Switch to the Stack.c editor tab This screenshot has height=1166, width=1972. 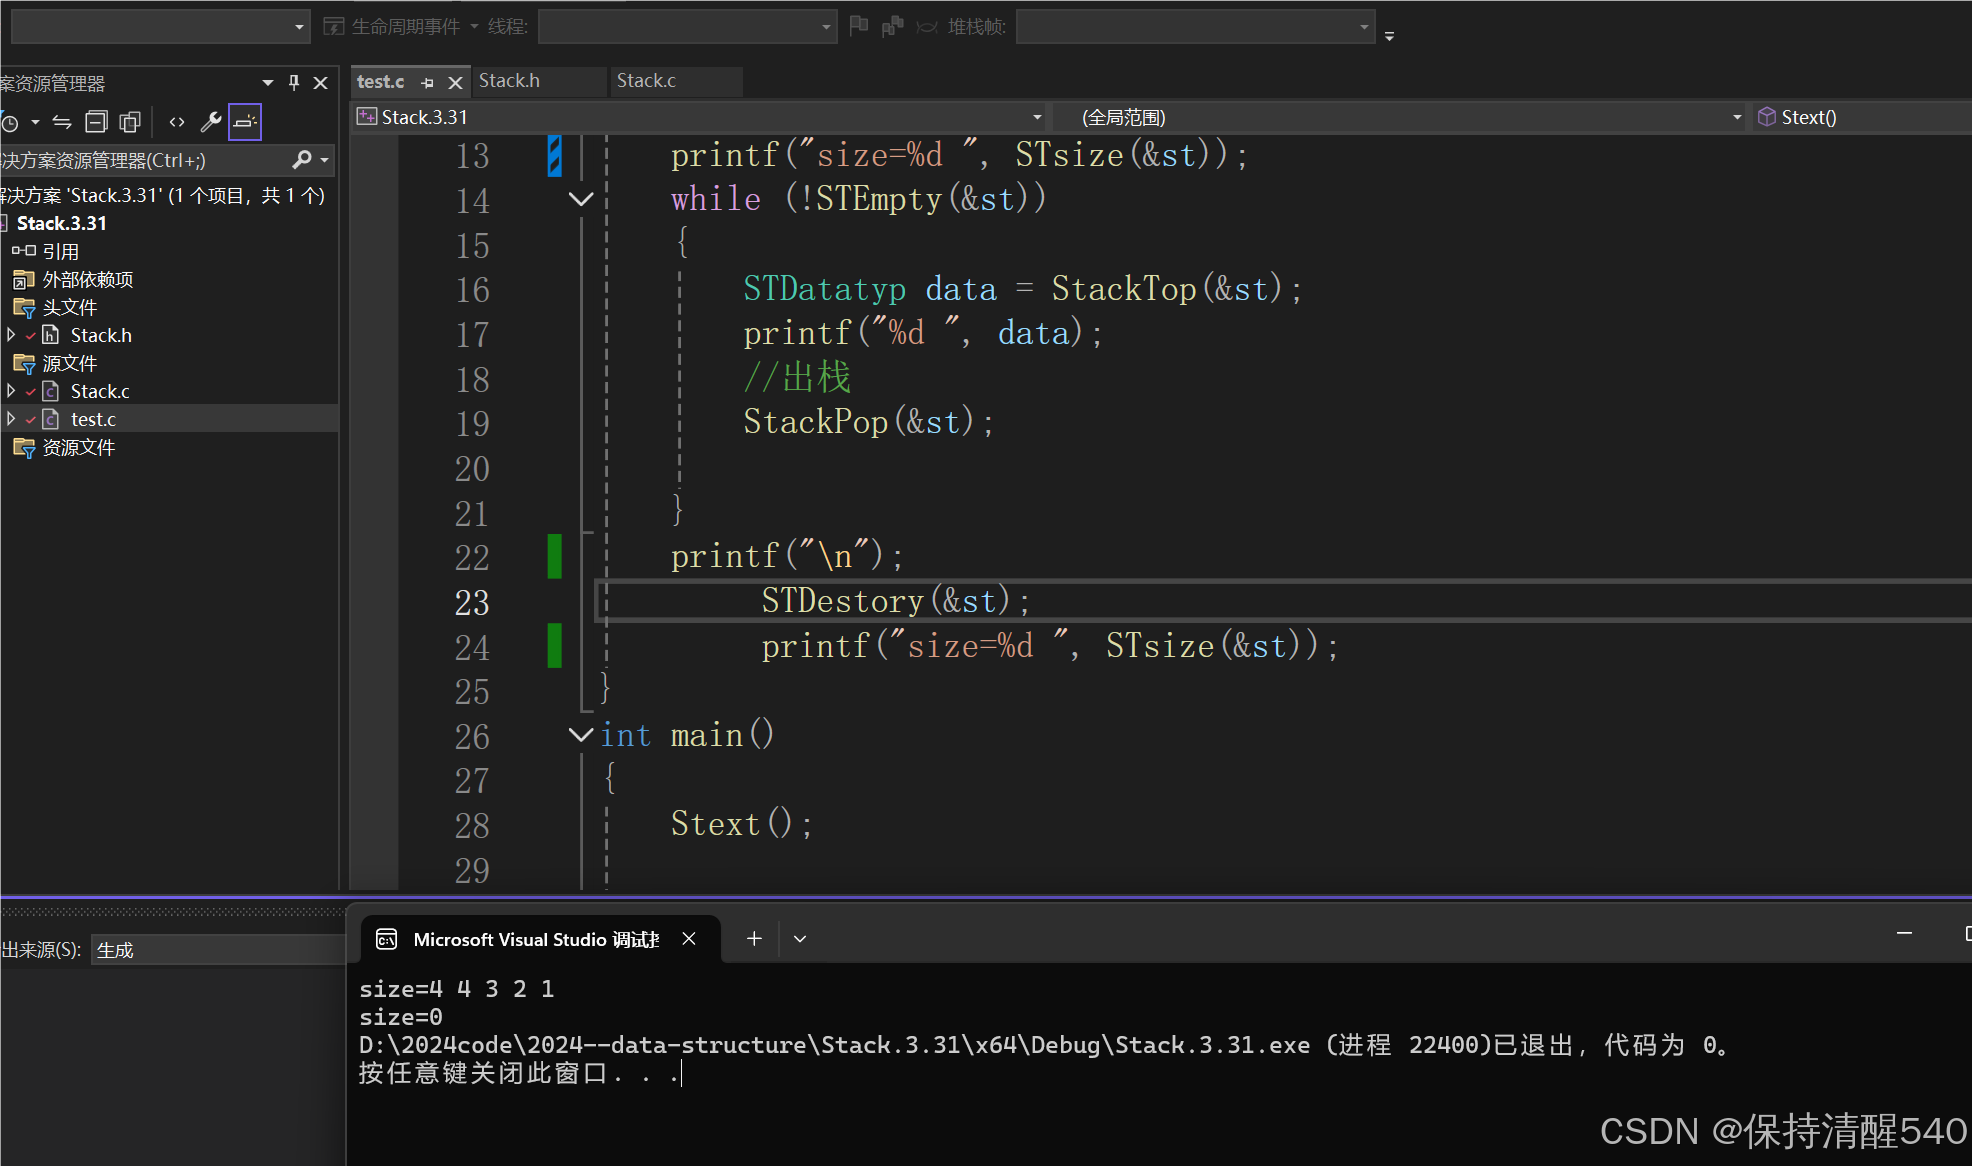point(646,81)
